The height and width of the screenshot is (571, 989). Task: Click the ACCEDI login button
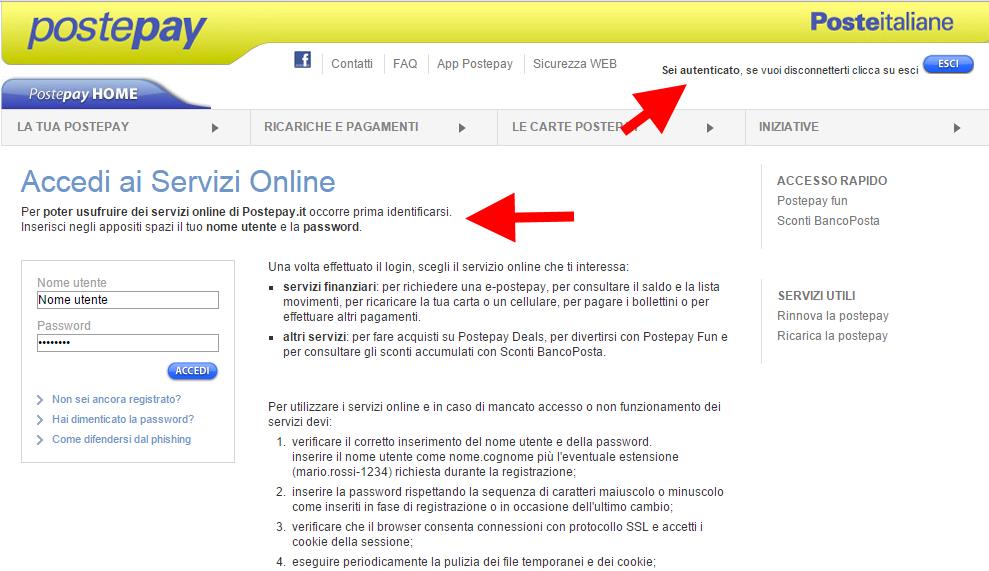[x=192, y=371]
